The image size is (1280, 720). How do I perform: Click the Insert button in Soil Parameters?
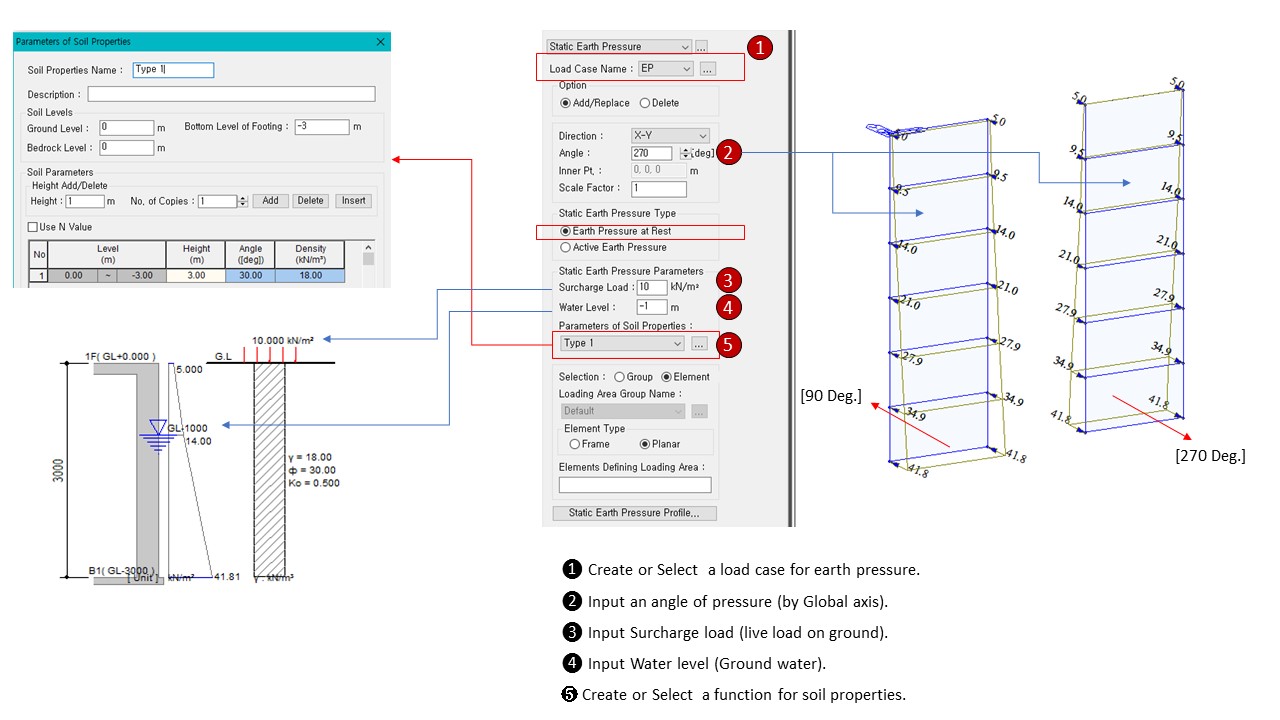(x=353, y=201)
